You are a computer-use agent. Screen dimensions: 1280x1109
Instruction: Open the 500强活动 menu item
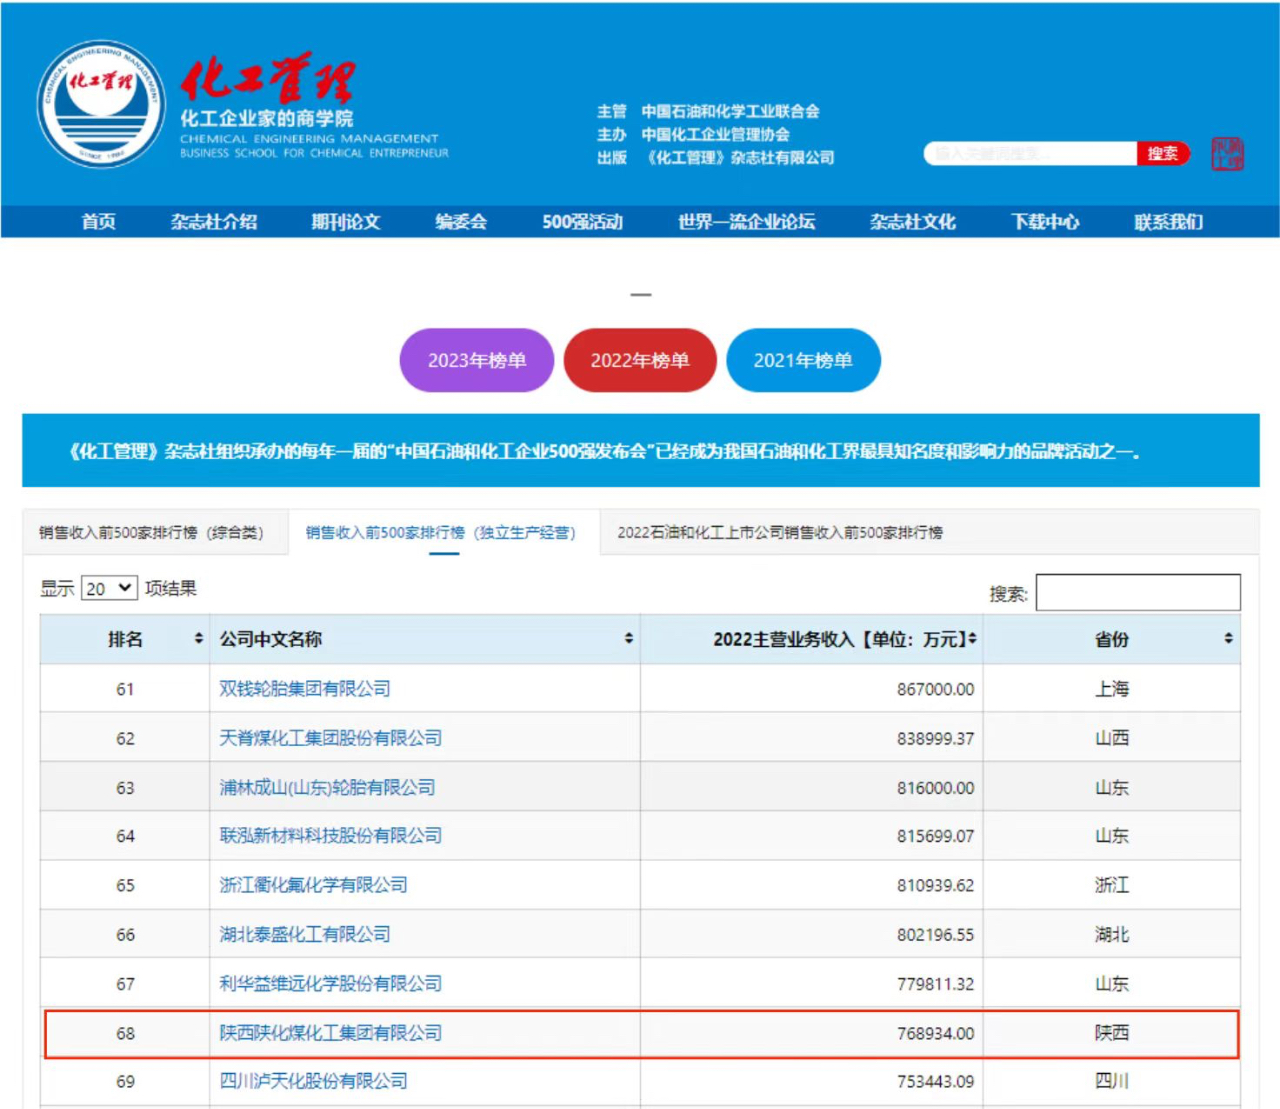(582, 222)
